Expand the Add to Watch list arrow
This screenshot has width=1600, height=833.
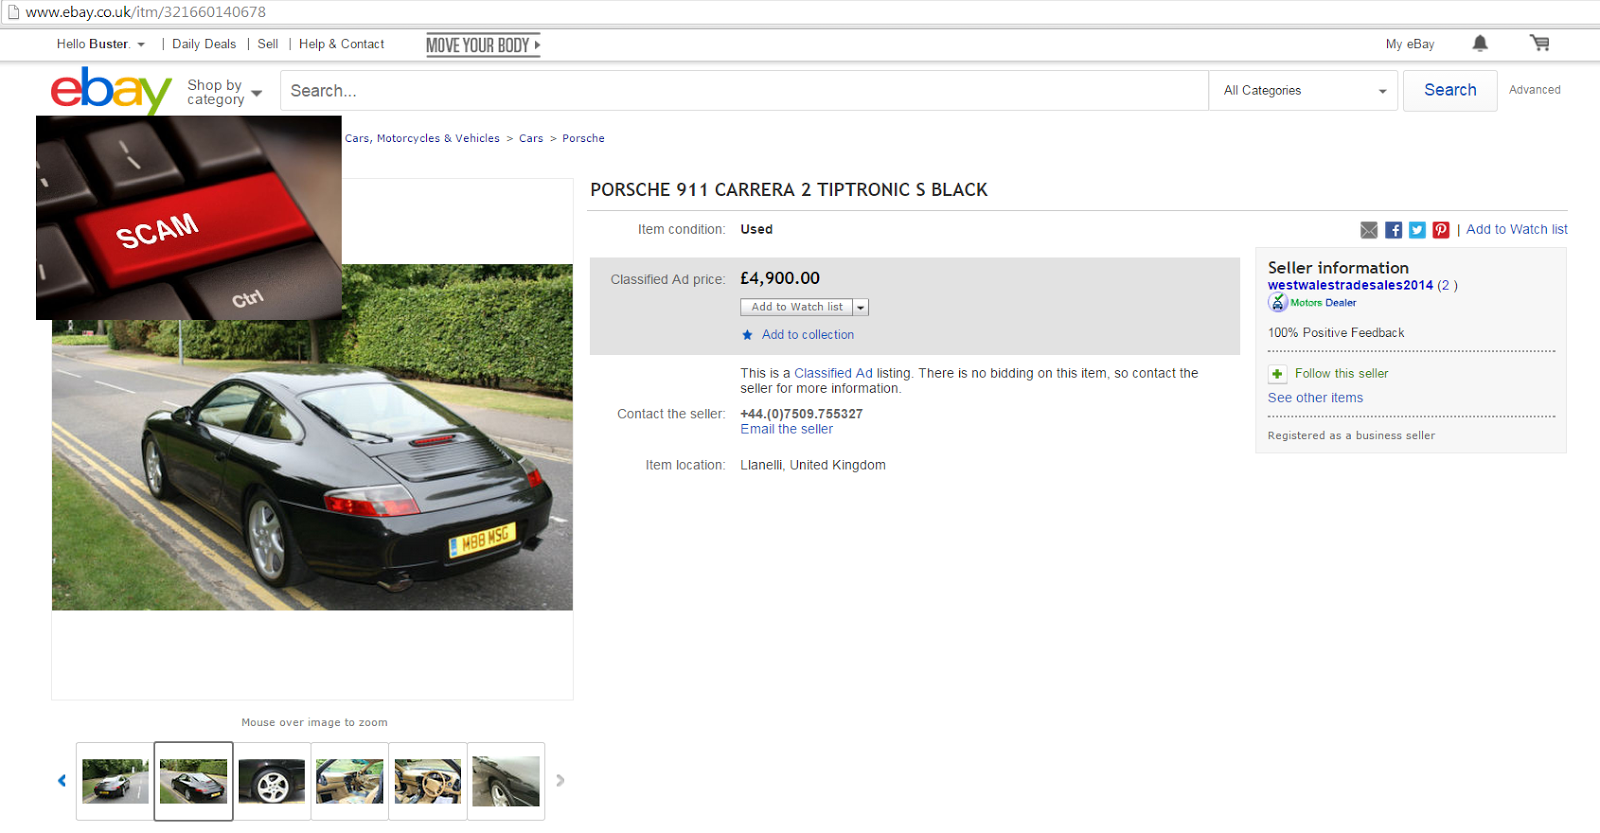861,307
